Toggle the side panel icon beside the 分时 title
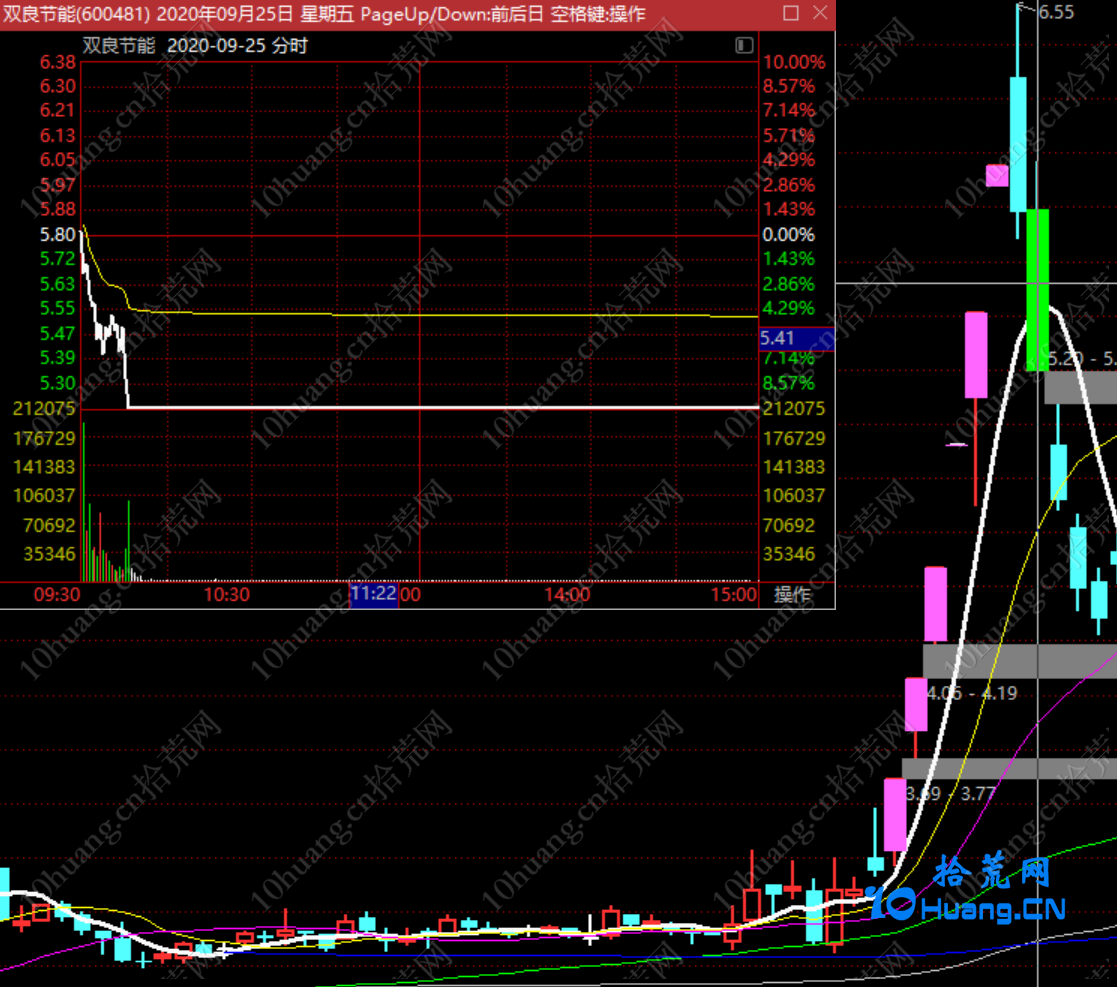This screenshot has width=1117, height=987. tap(744, 46)
